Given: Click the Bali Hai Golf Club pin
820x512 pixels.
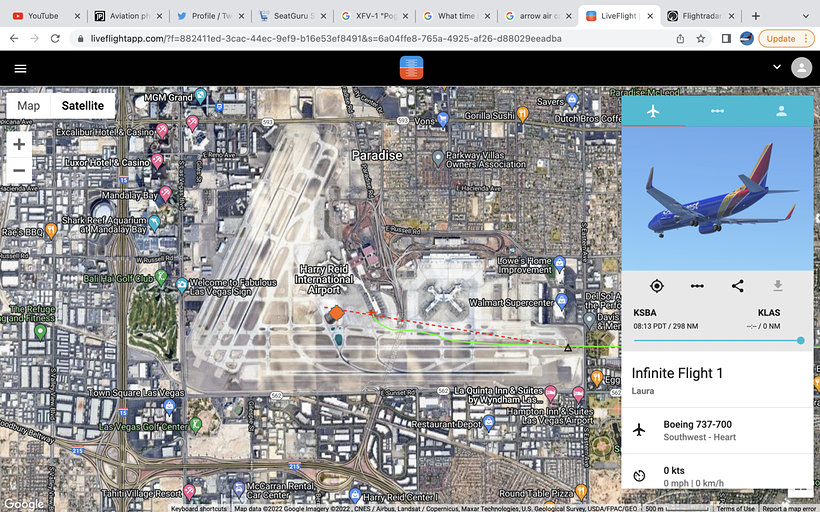Looking at the screenshot, I should (161, 277).
